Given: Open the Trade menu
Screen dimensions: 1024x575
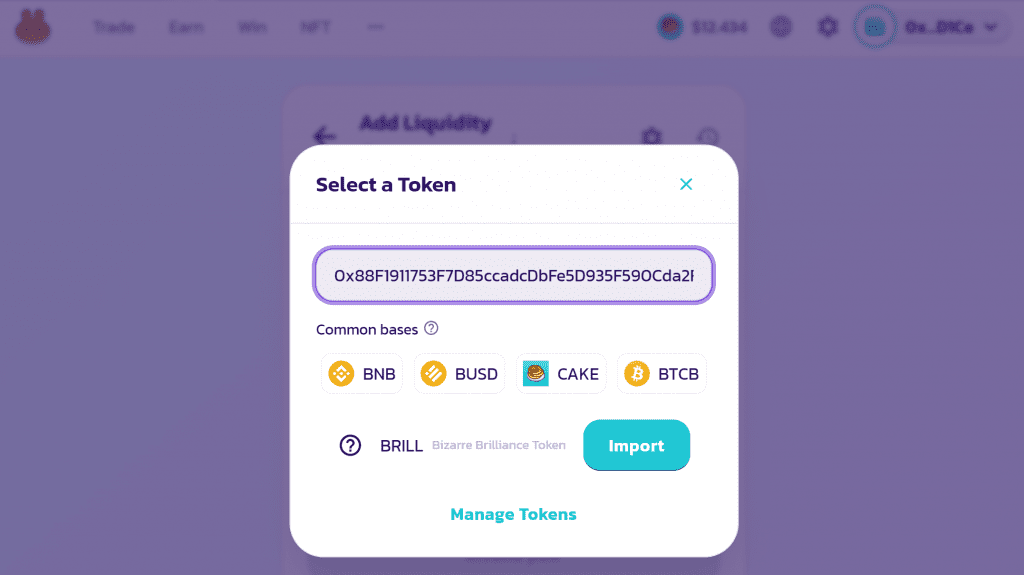Looking at the screenshot, I should (114, 27).
